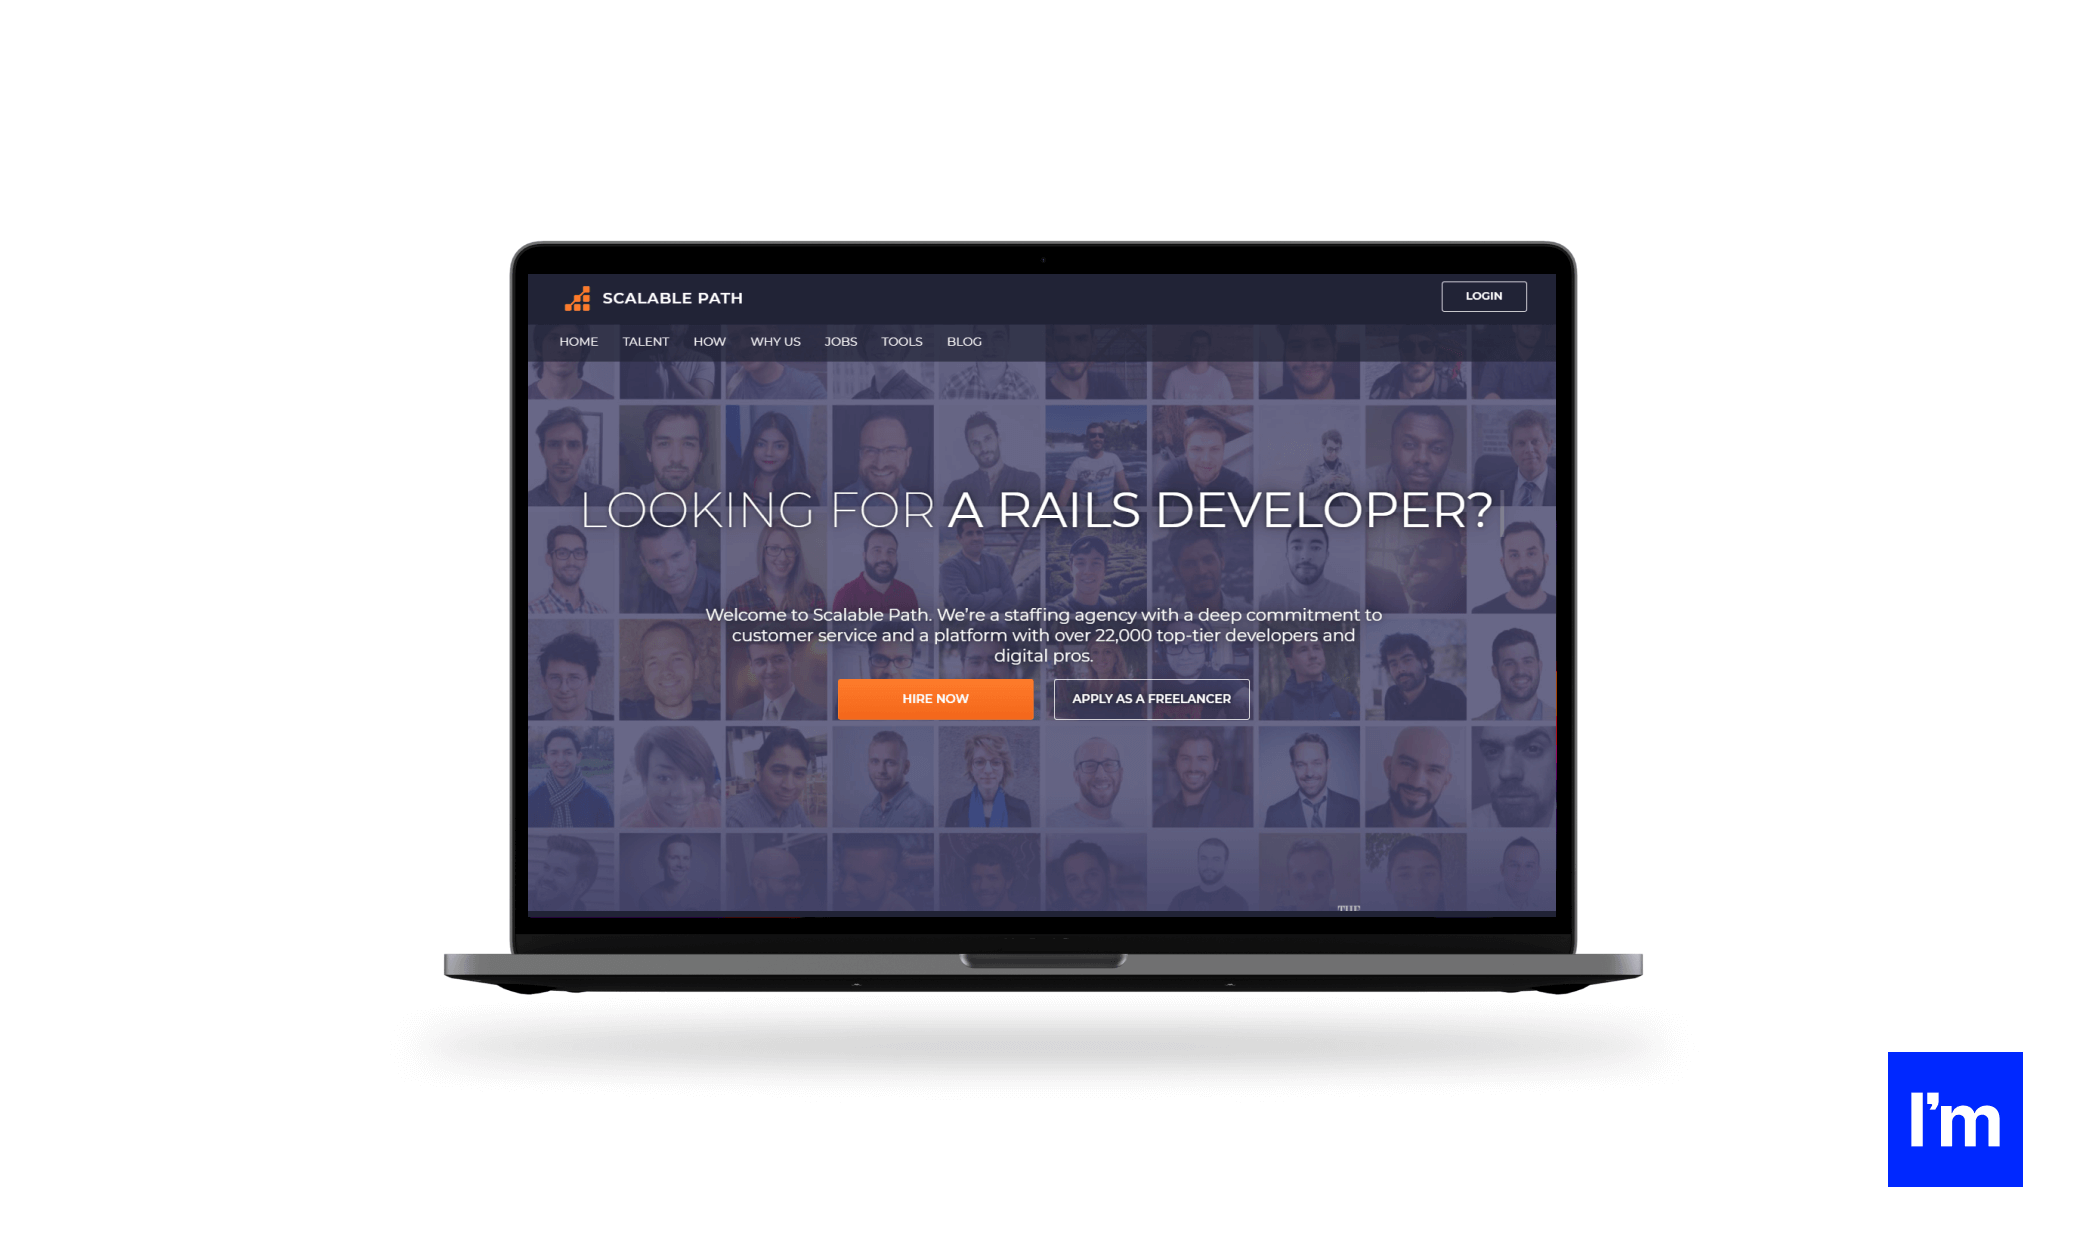Image resolution: width=2088 pixels, height=1252 pixels.
Task: Click the orange HIRE NOW button
Action: (934, 698)
